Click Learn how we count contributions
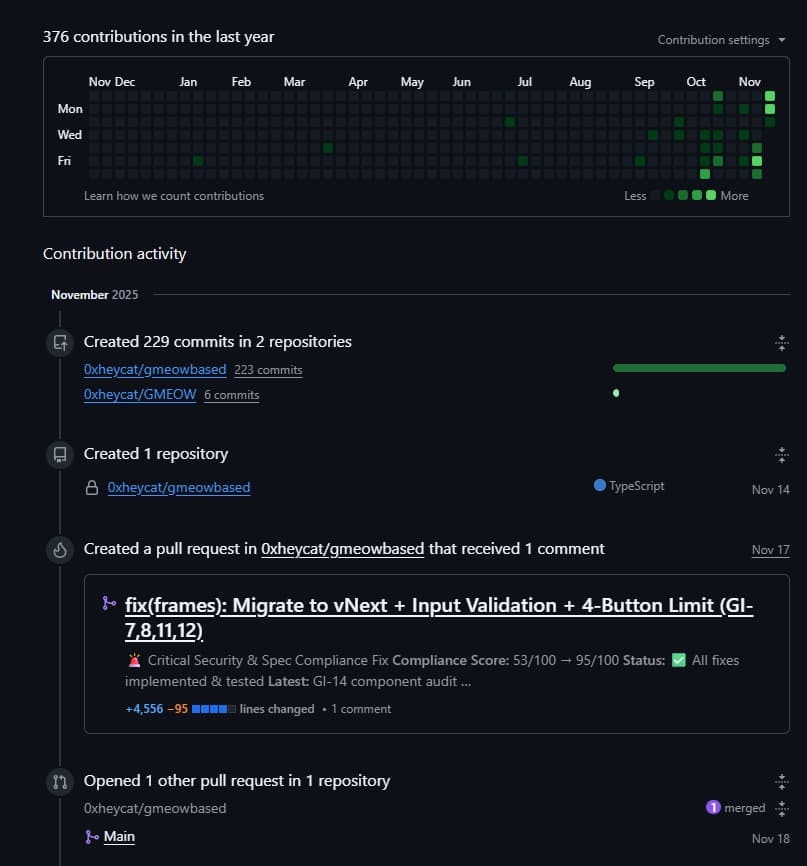This screenshot has height=866, width=807. (x=174, y=196)
